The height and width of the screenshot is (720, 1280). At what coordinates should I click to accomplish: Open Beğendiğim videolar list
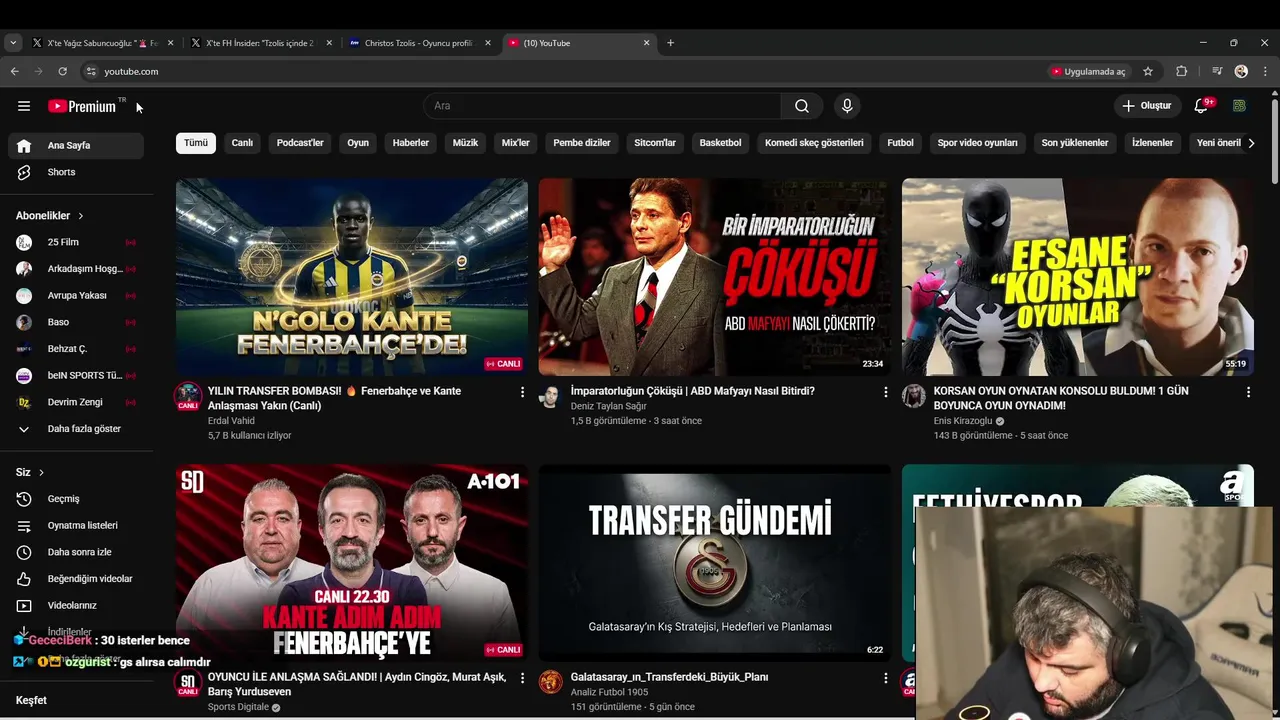pos(76,579)
